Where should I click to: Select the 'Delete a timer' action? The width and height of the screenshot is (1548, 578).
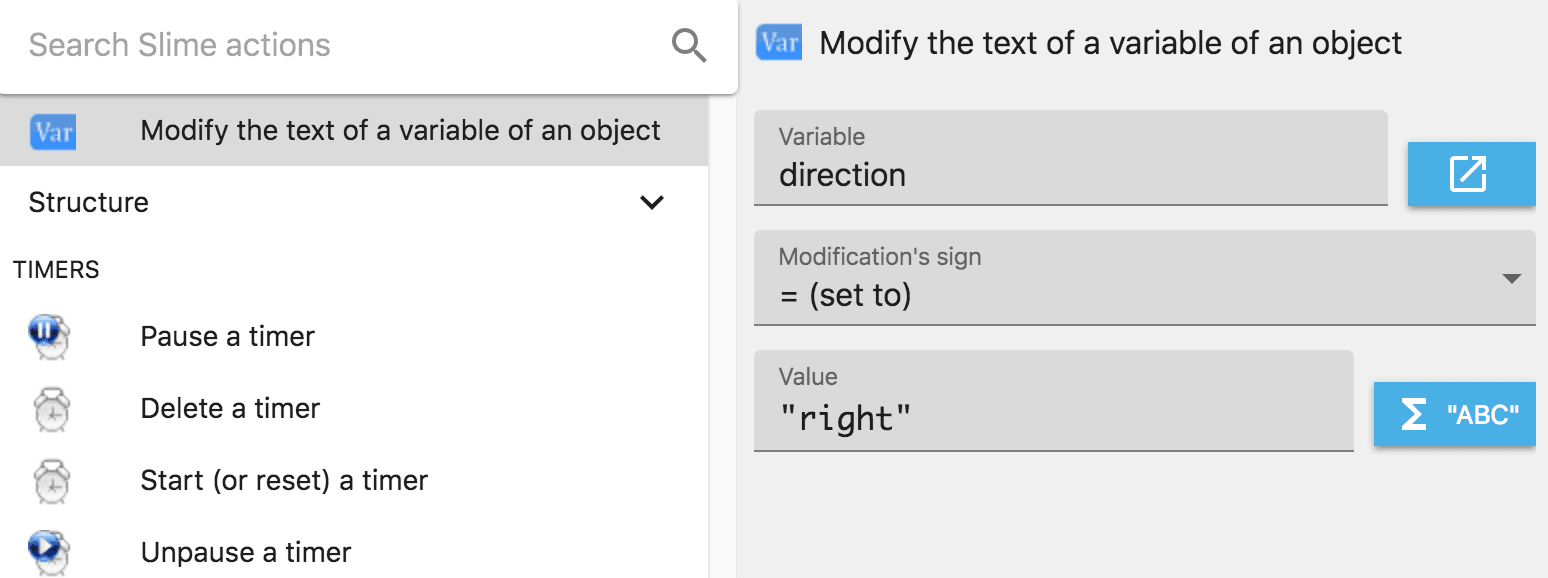point(230,409)
